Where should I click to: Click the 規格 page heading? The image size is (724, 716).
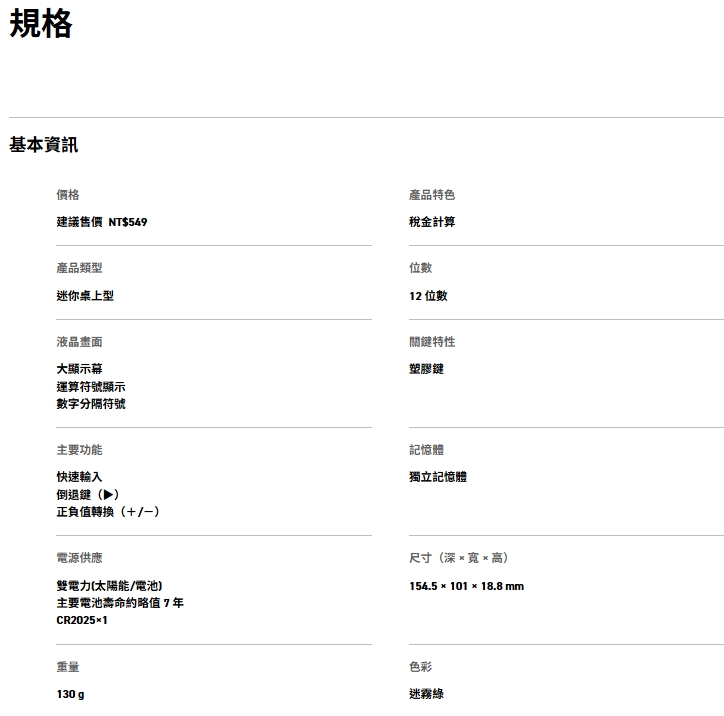click(41, 24)
